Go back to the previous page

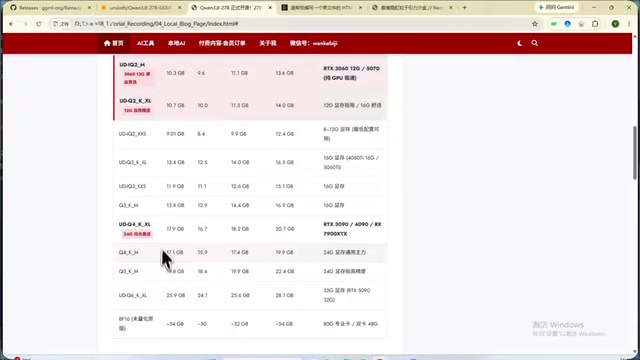click(x=11, y=24)
